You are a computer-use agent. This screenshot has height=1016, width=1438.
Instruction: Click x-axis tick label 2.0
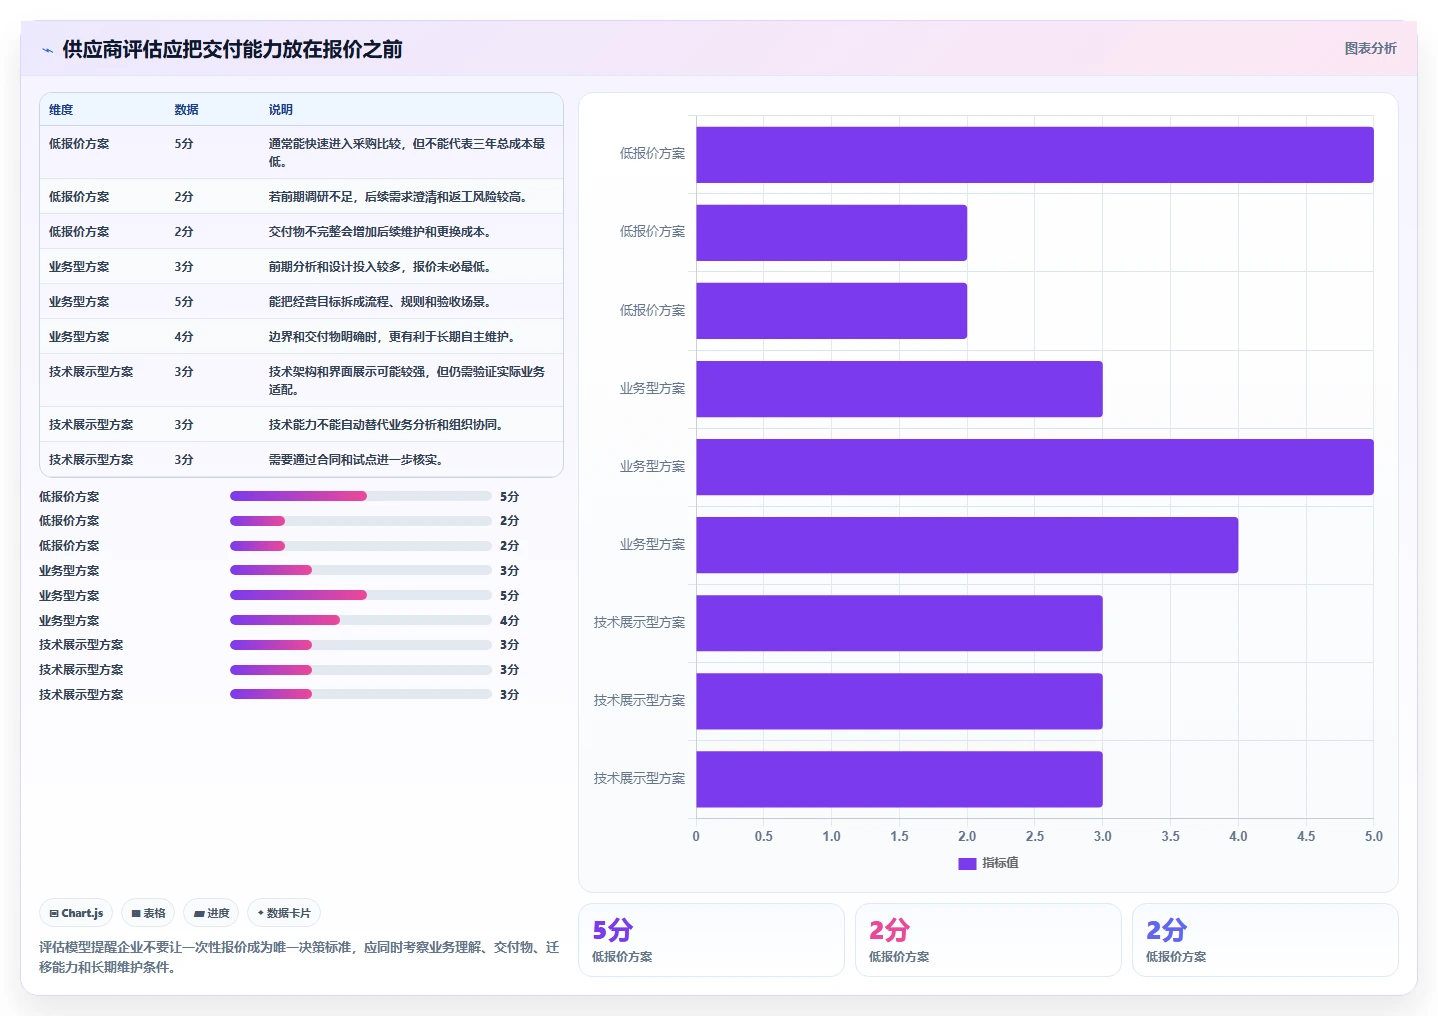click(967, 836)
